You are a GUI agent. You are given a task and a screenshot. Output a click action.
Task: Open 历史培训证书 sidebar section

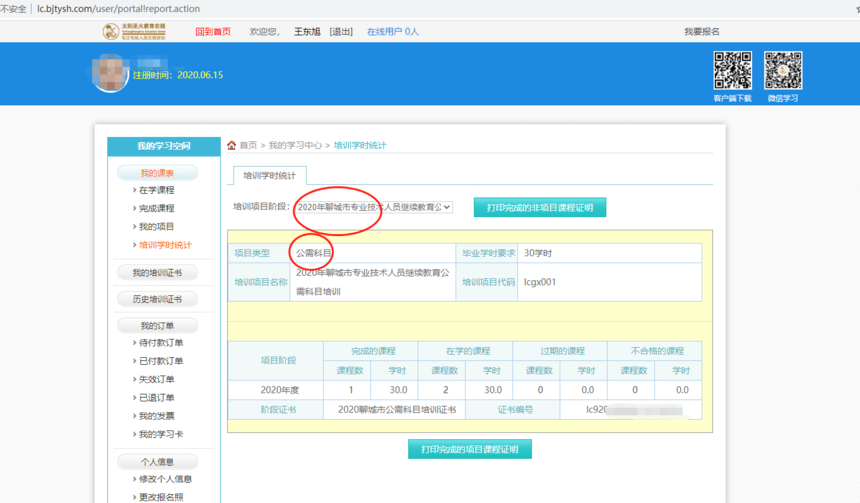[x=157, y=299]
